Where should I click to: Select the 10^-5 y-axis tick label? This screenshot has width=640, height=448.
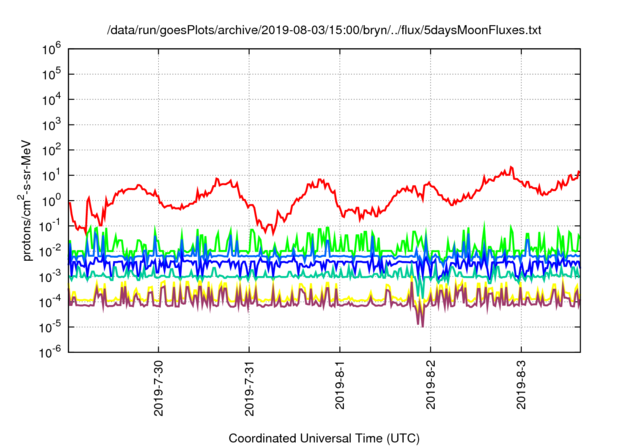(x=51, y=328)
